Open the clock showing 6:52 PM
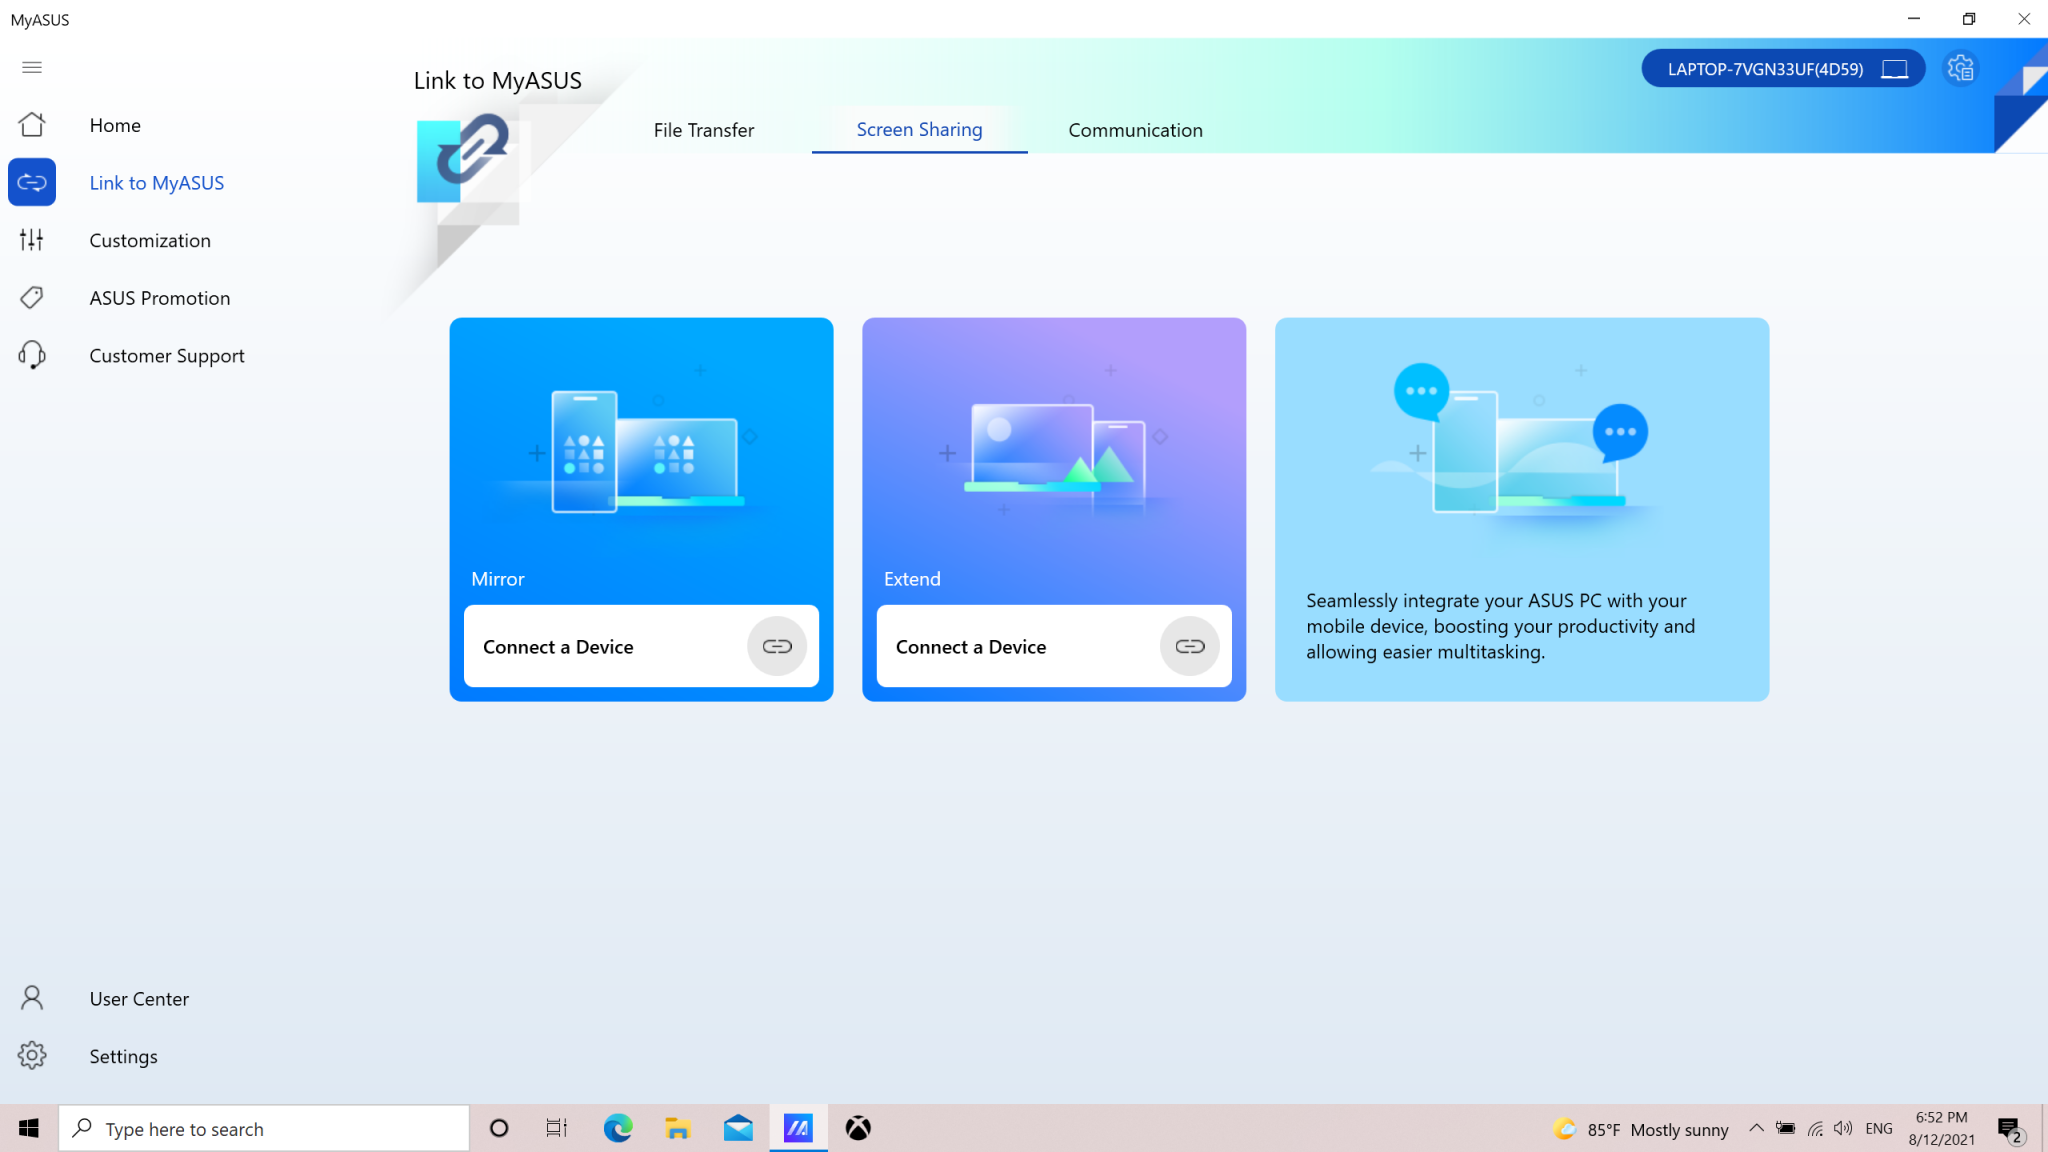 click(1941, 1128)
